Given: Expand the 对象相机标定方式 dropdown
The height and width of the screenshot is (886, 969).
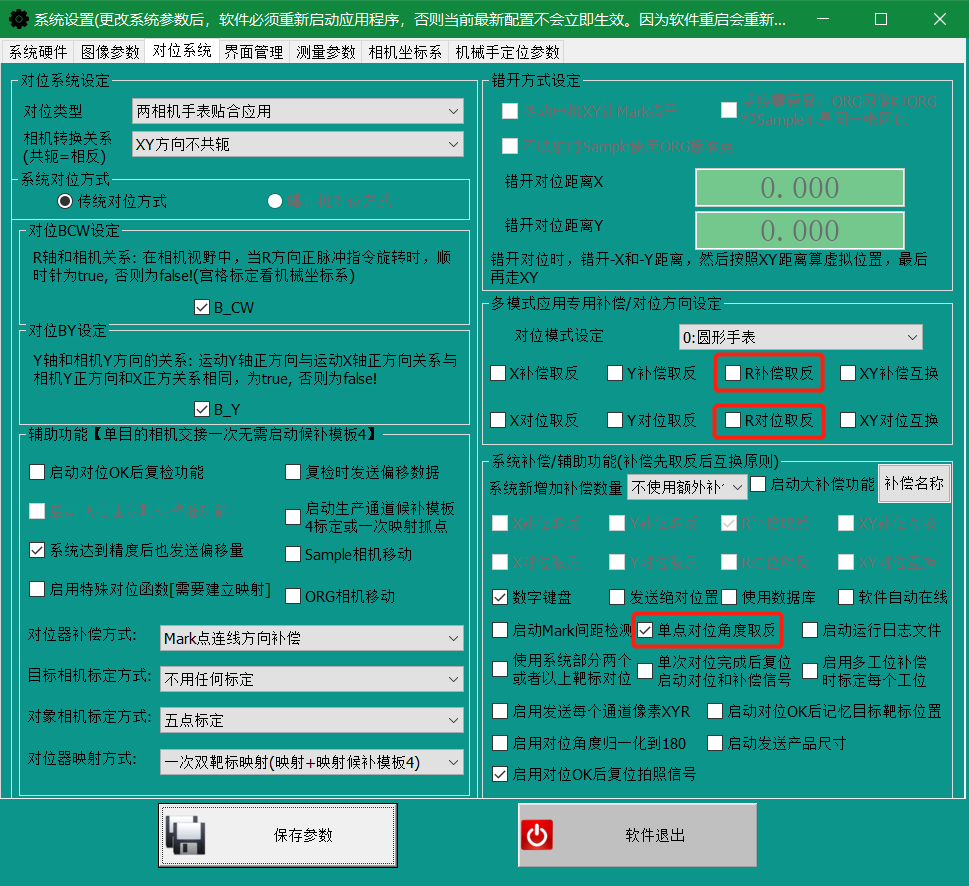Looking at the screenshot, I should [311, 720].
